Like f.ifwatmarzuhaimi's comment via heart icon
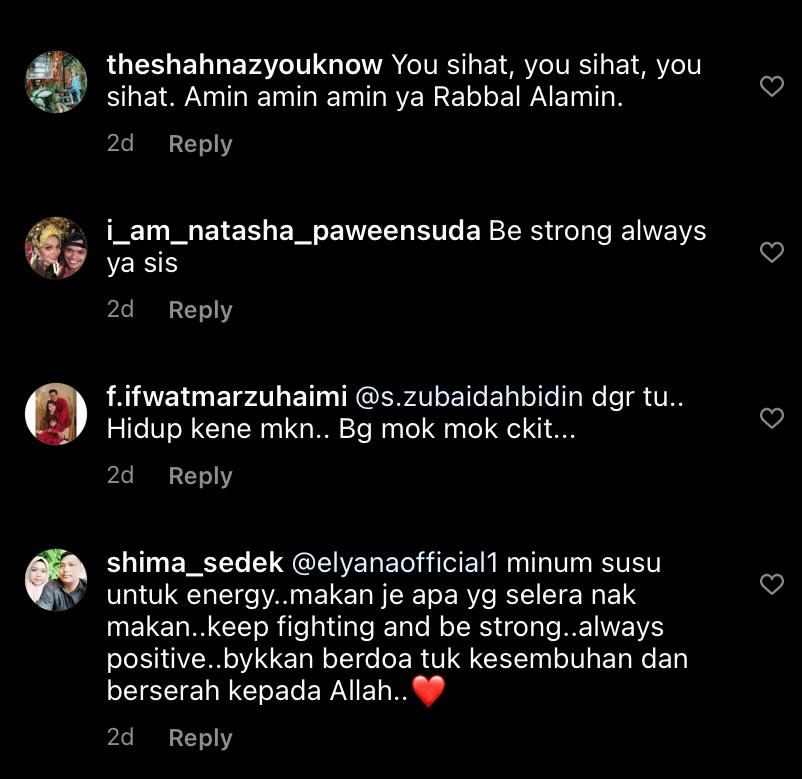The width and height of the screenshot is (802, 779). (x=772, y=418)
